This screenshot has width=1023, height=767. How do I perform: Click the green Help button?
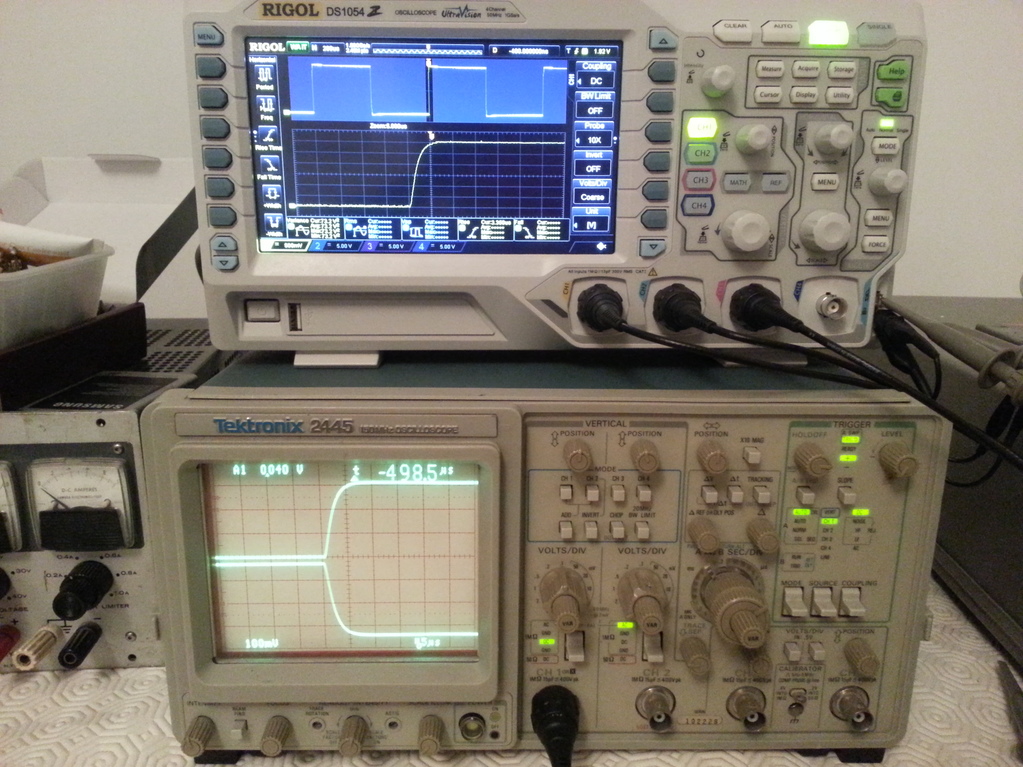894,71
